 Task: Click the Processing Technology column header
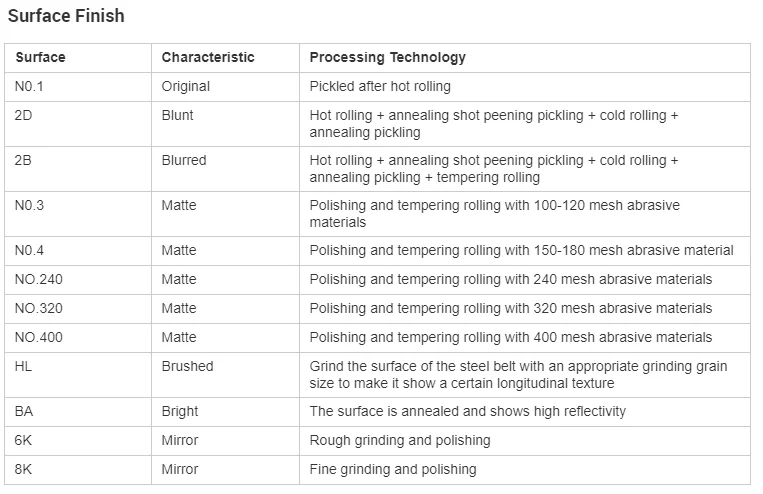[x=387, y=58]
